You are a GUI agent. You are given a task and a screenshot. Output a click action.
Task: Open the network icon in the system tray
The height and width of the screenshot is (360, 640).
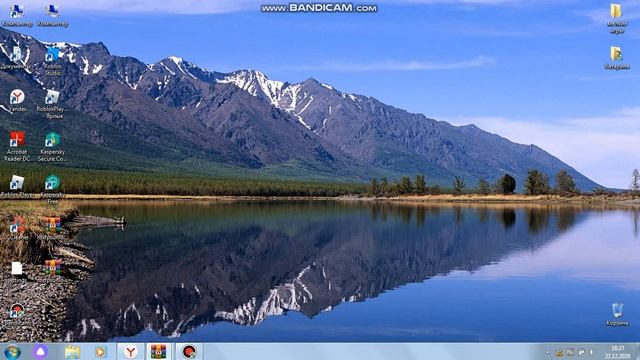(581, 352)
